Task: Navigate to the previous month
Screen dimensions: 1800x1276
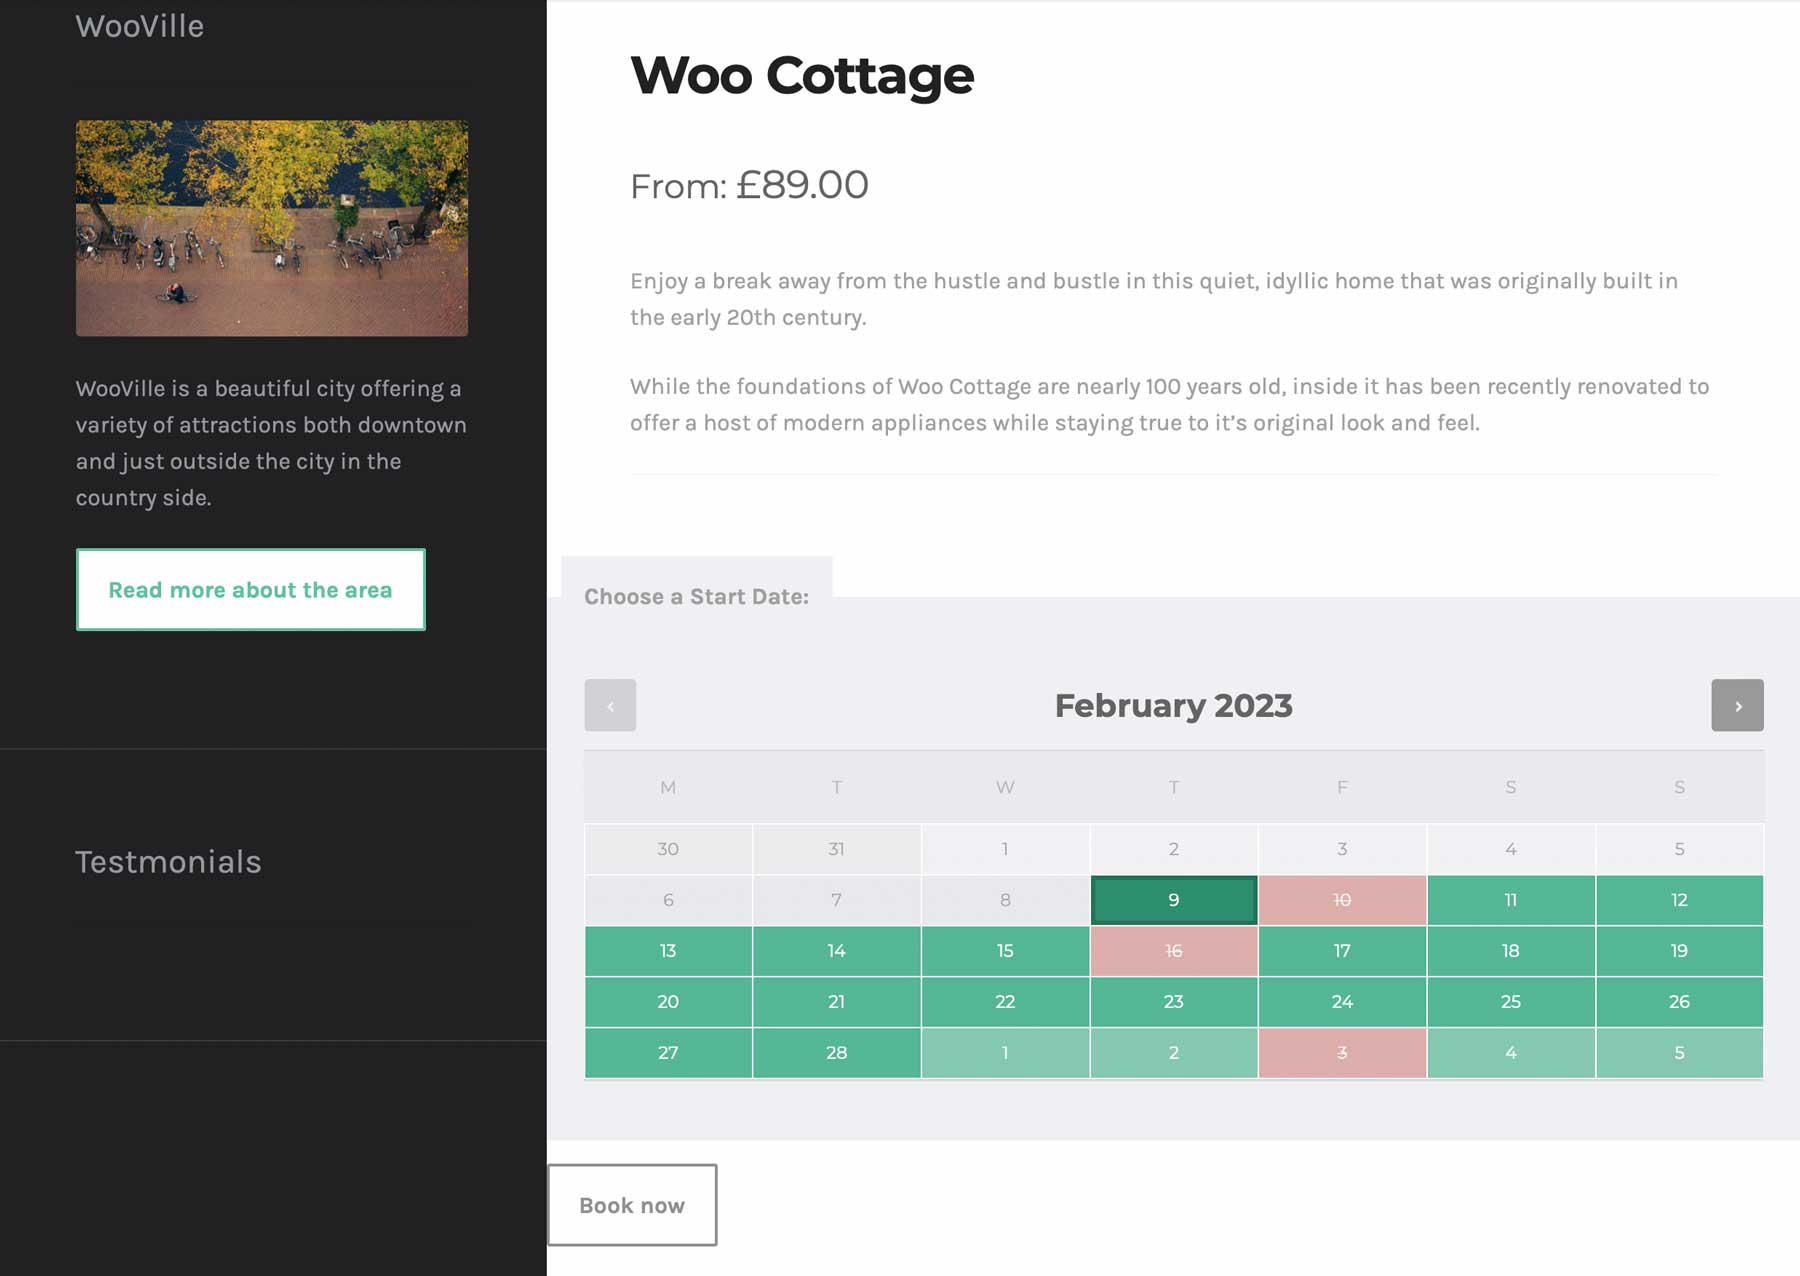Action: coord(610,705)
